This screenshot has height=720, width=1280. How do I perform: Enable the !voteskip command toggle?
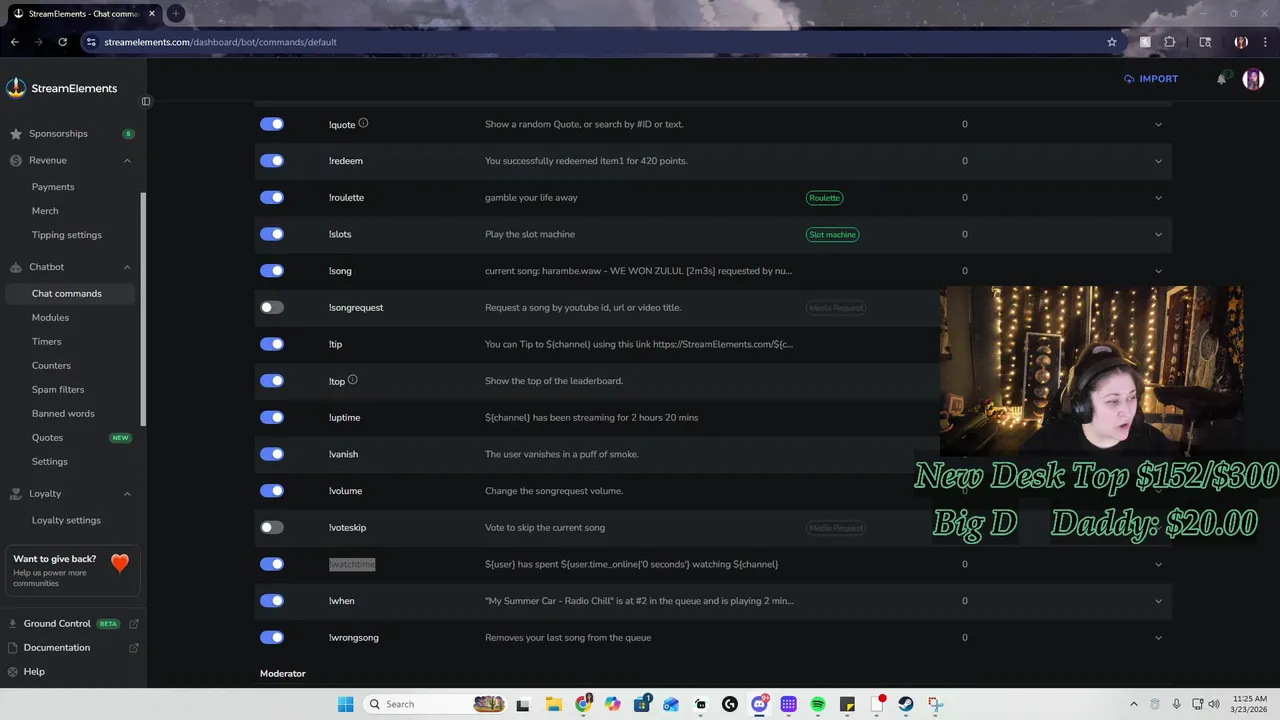pyautogui.click(x=272, y=527)
